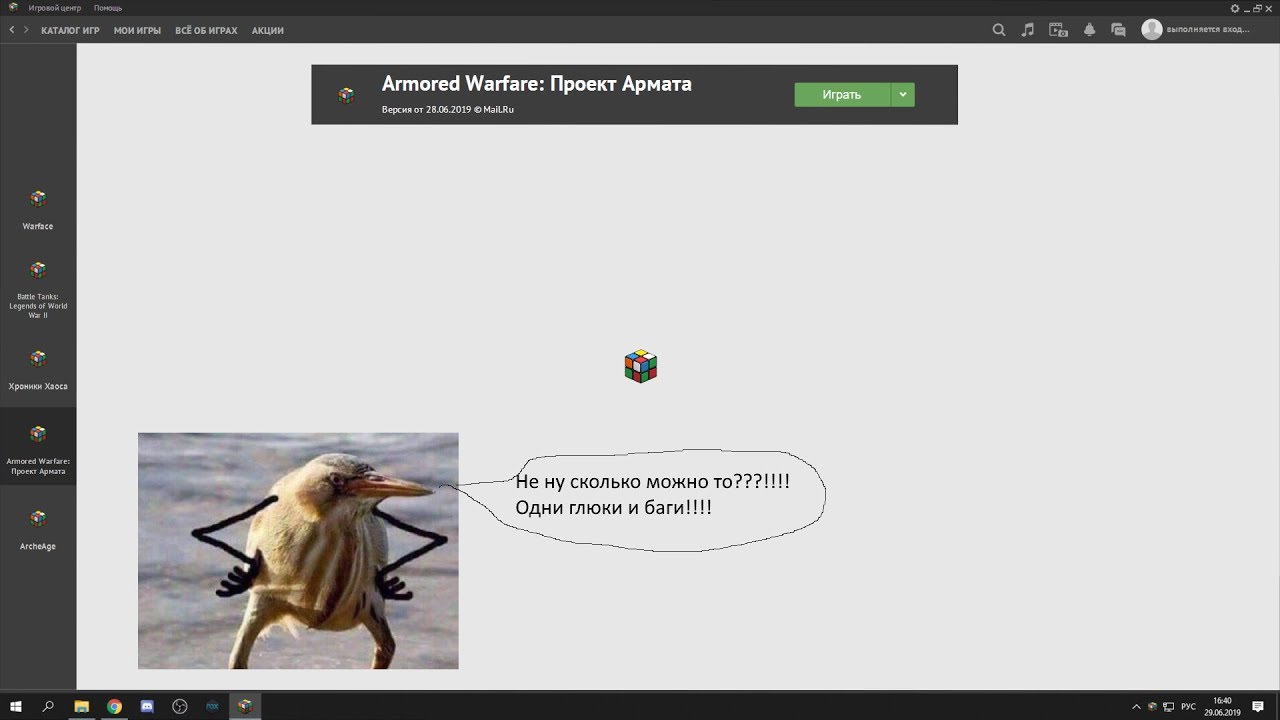Image resolution: width=1280 pixels, height=720 pixels.
Task: Open OBS Studio from the taskbar
Action: click(180, 706)
